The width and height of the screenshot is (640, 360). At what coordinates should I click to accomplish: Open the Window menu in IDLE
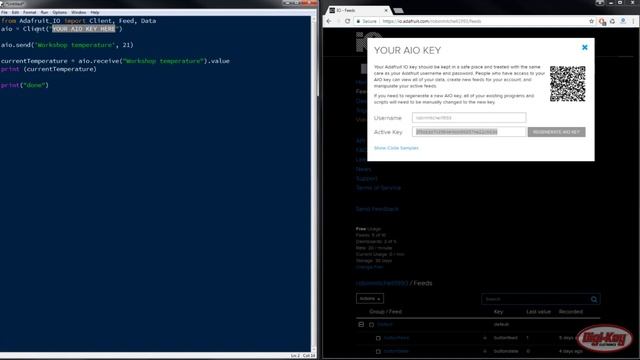point(78,13)
